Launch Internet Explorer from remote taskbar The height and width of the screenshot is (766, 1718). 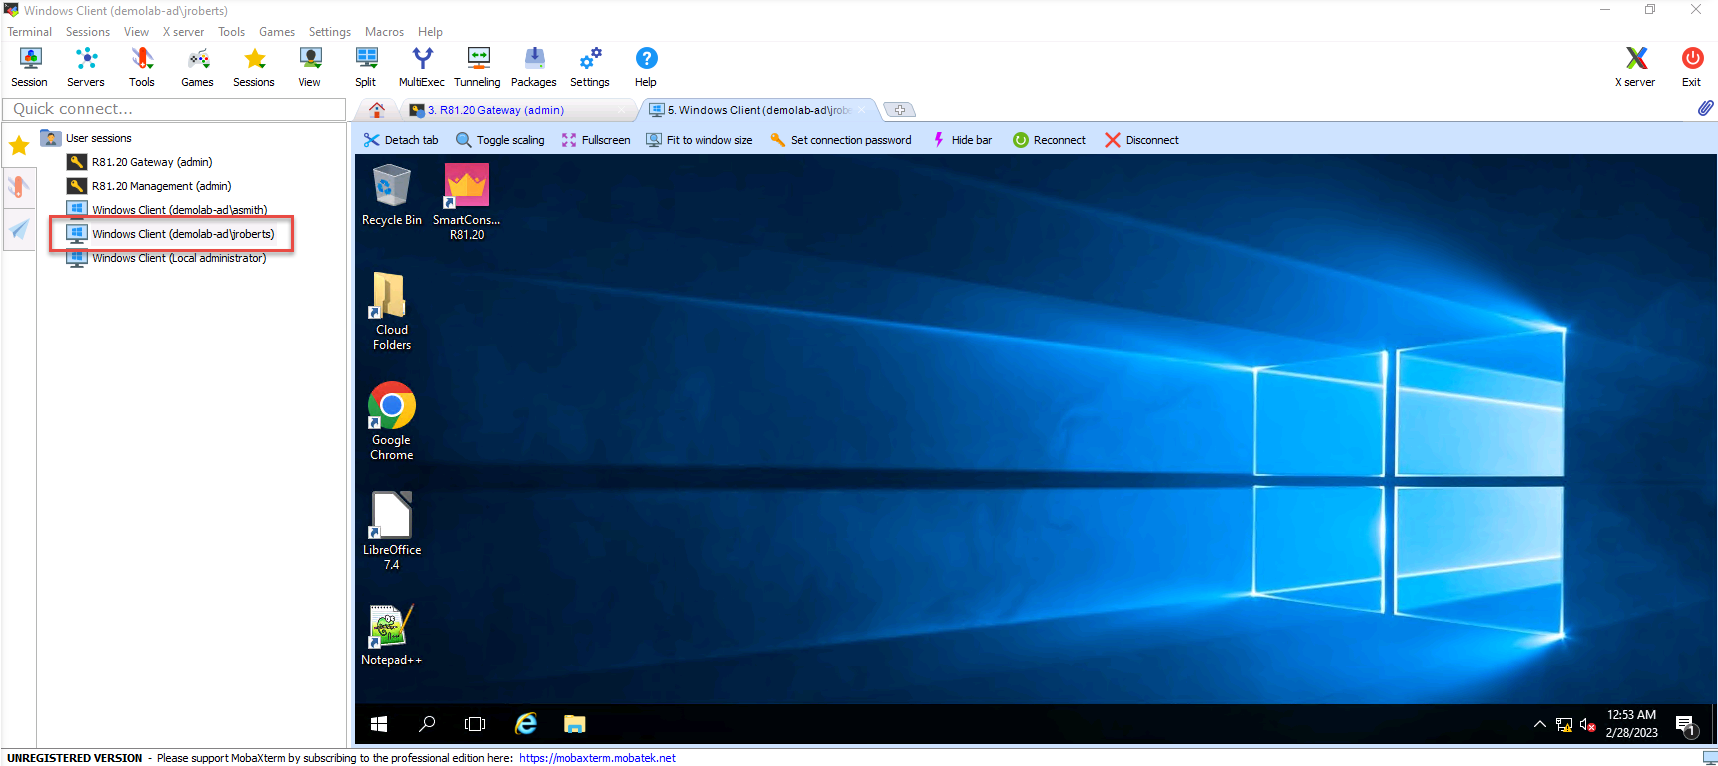pyautogui.click(x=525, y=724)
